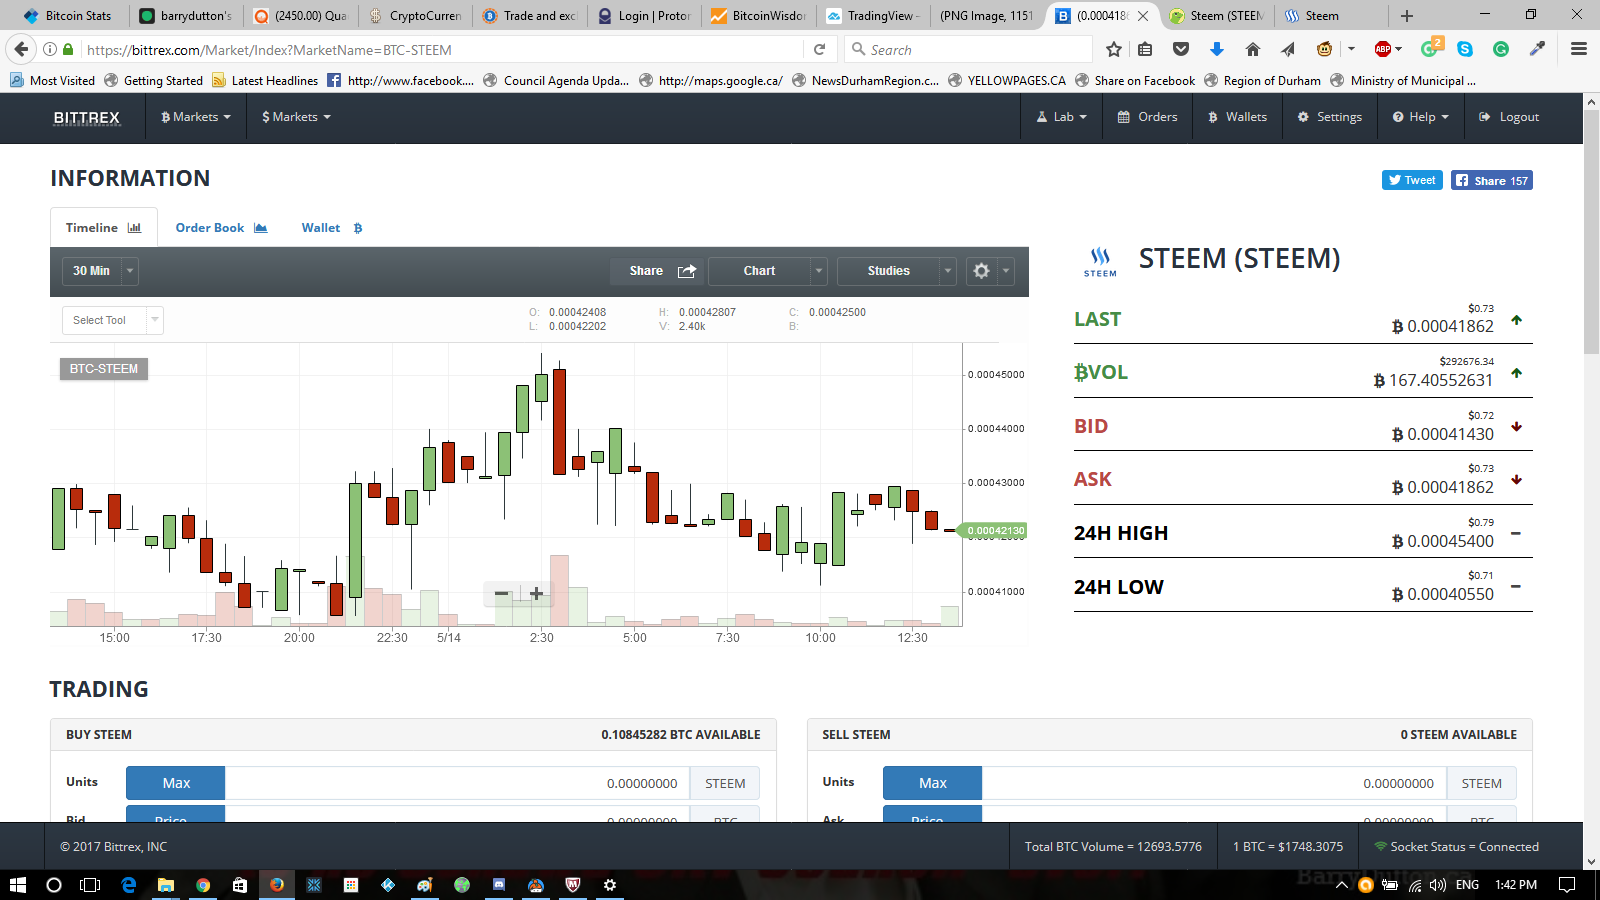Image resolution: width=1600 pixels, height=900 pixels.
Task: Click the Adblock Plus ABP icon
Action: 1383,49
